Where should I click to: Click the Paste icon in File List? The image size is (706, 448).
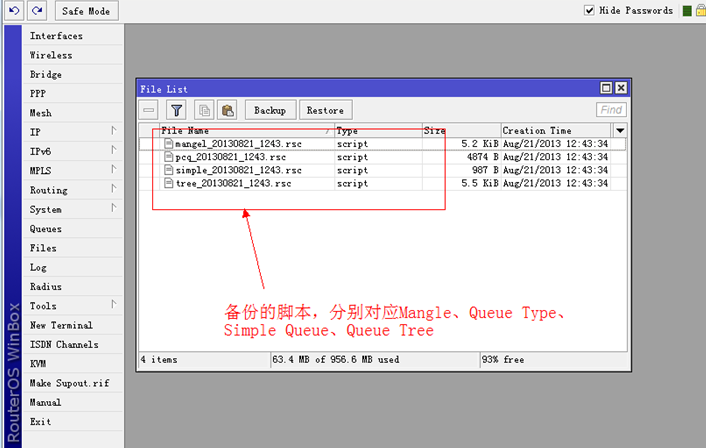tap(227, 110)
